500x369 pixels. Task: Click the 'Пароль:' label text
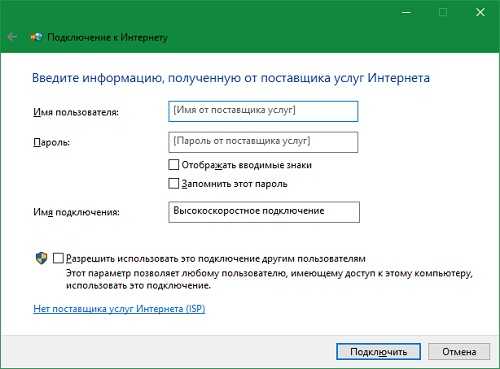tap(52, 142)
